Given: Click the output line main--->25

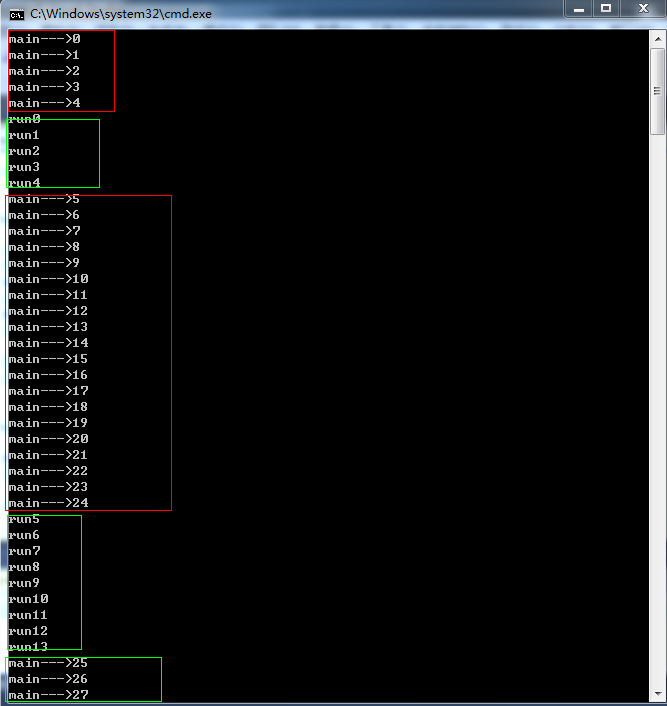Looking at the screenshot, I should (x=48, y=663).
